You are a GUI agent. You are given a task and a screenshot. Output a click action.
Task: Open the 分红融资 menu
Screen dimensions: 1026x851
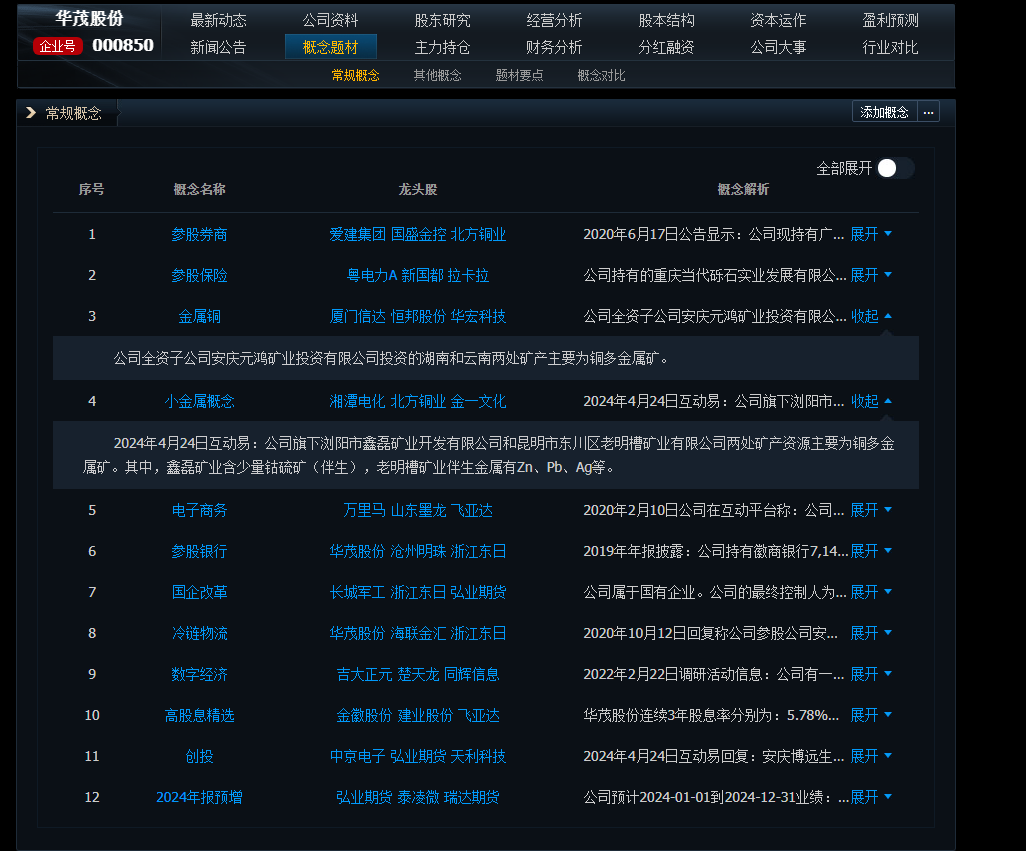click(666, 47)
